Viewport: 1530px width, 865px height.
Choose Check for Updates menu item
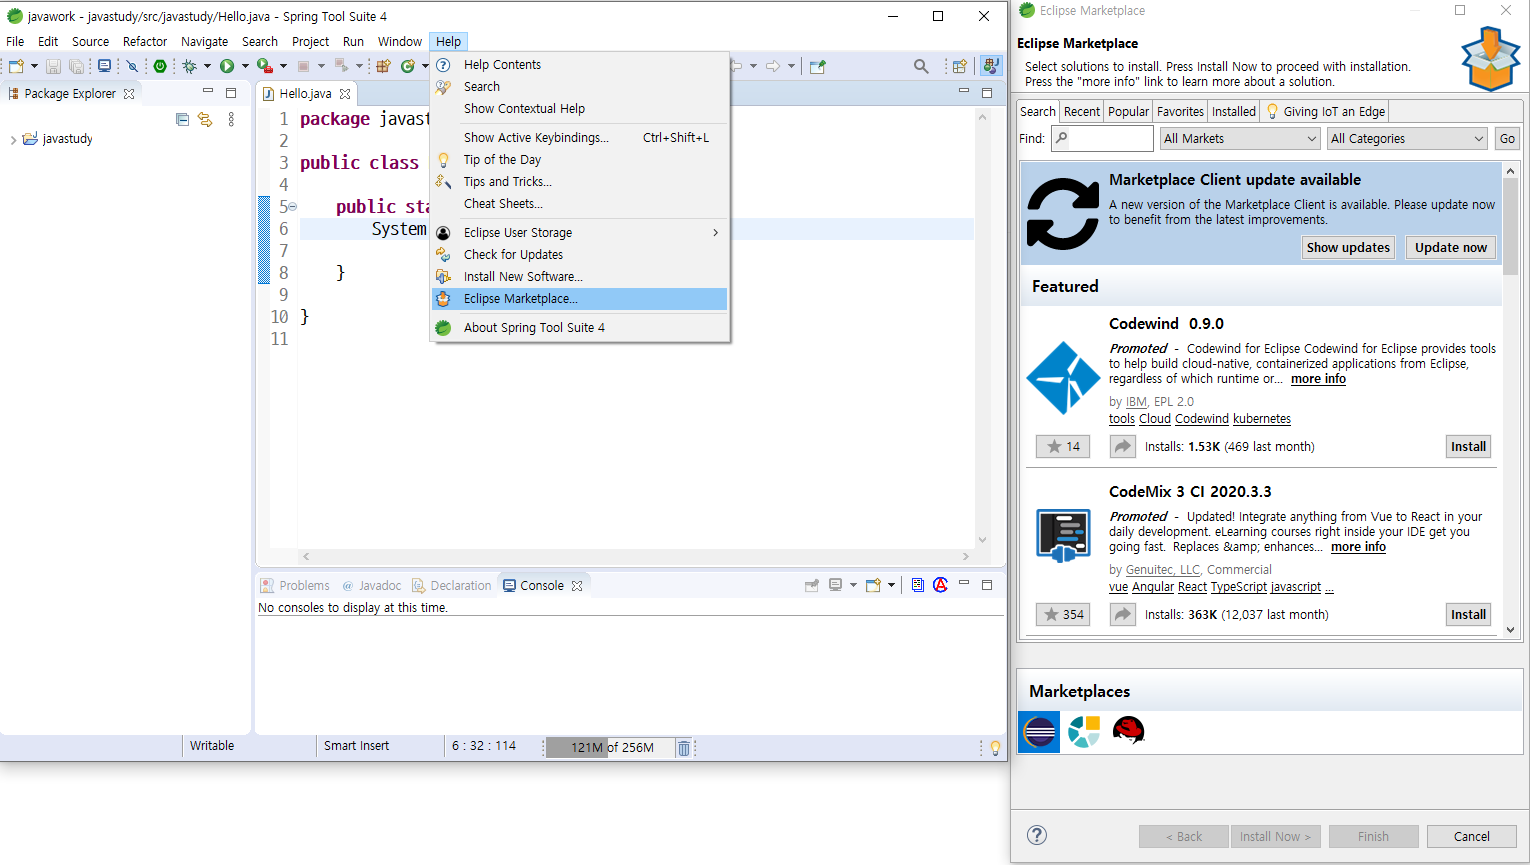click(579, 255)
